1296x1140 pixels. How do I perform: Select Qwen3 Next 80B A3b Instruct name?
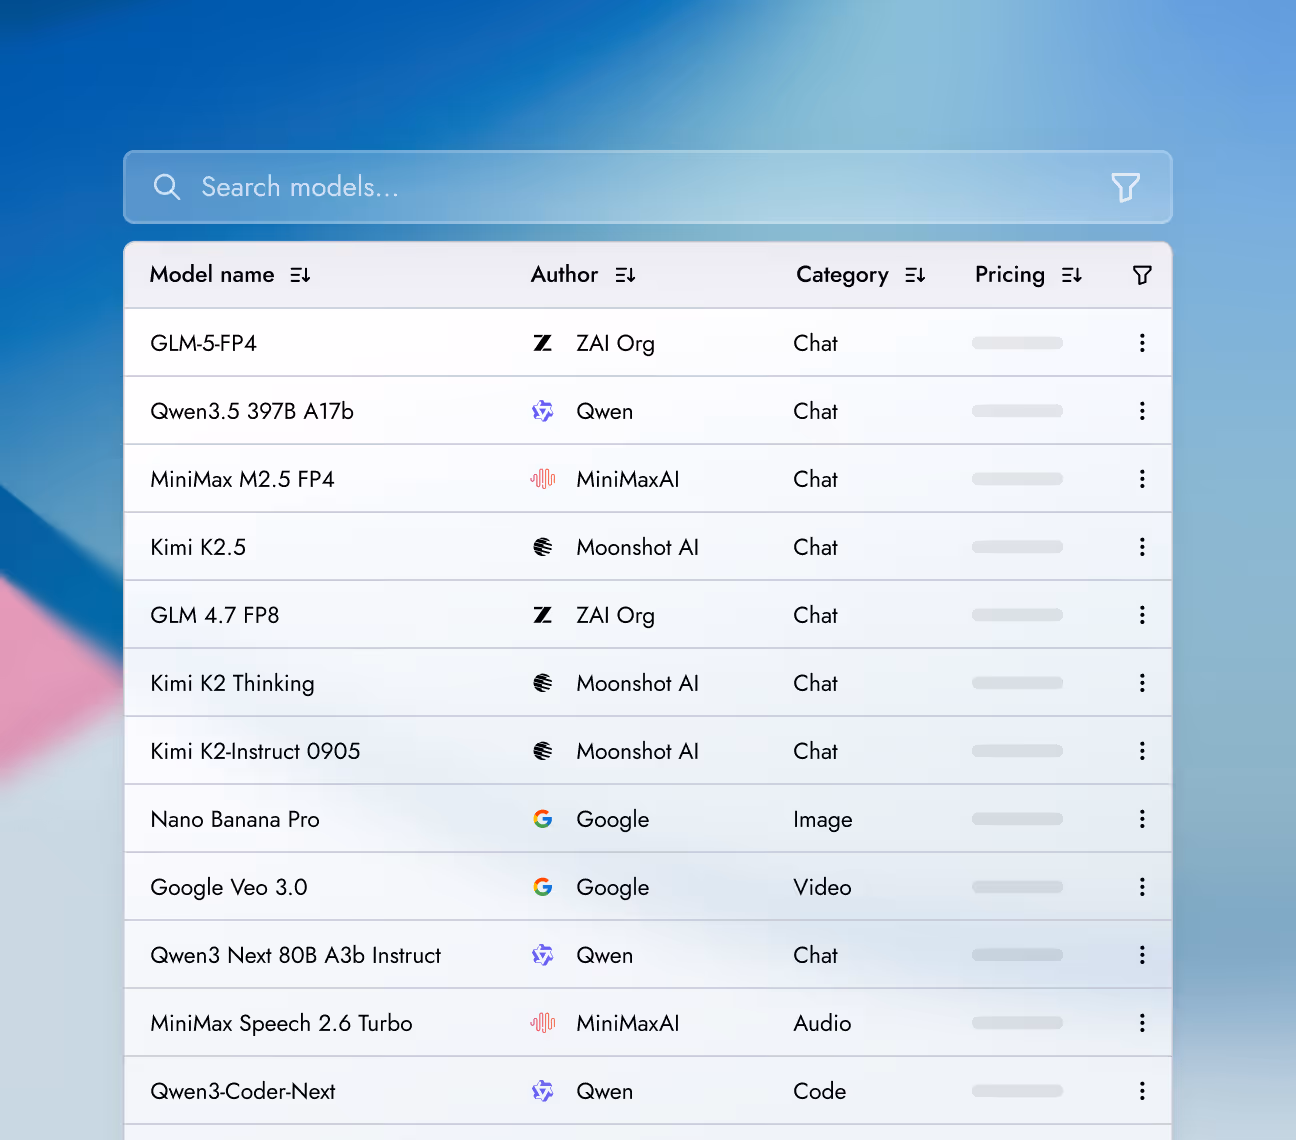[296, 955]
